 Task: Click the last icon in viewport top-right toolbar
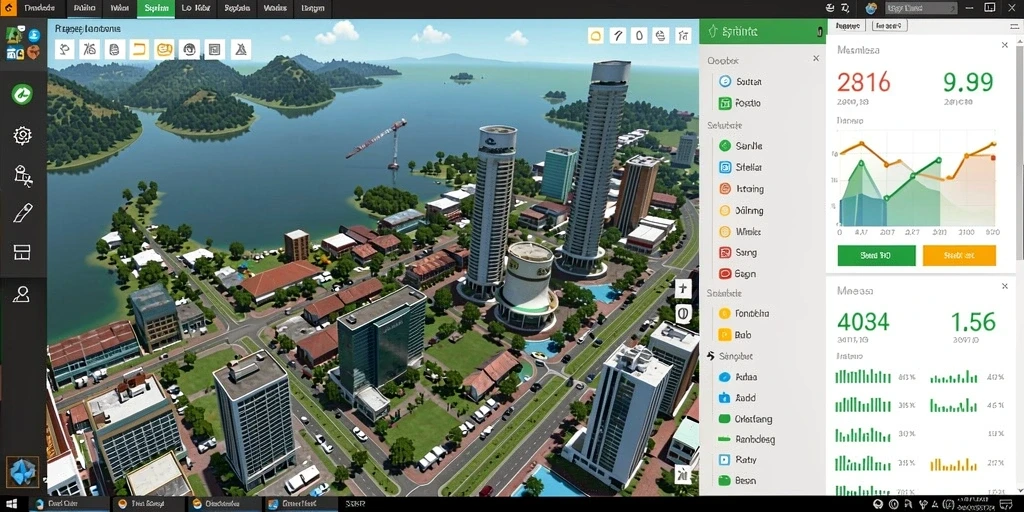[x=682, y=36]
